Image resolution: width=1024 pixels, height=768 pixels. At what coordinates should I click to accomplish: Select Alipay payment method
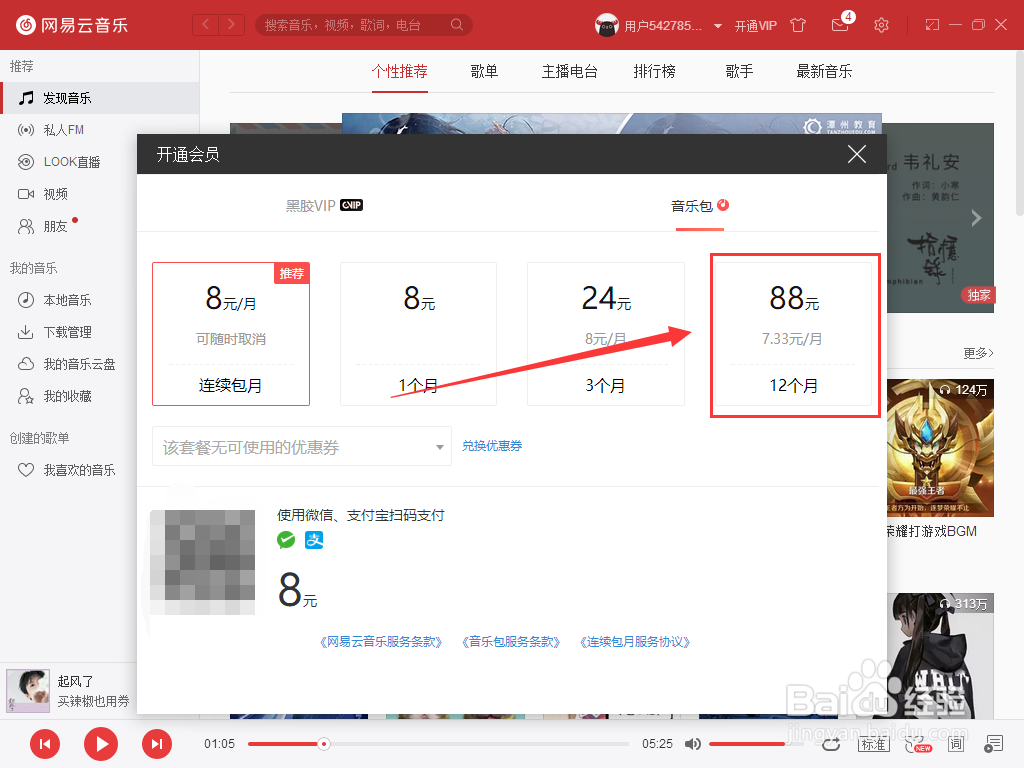[314, 540]
